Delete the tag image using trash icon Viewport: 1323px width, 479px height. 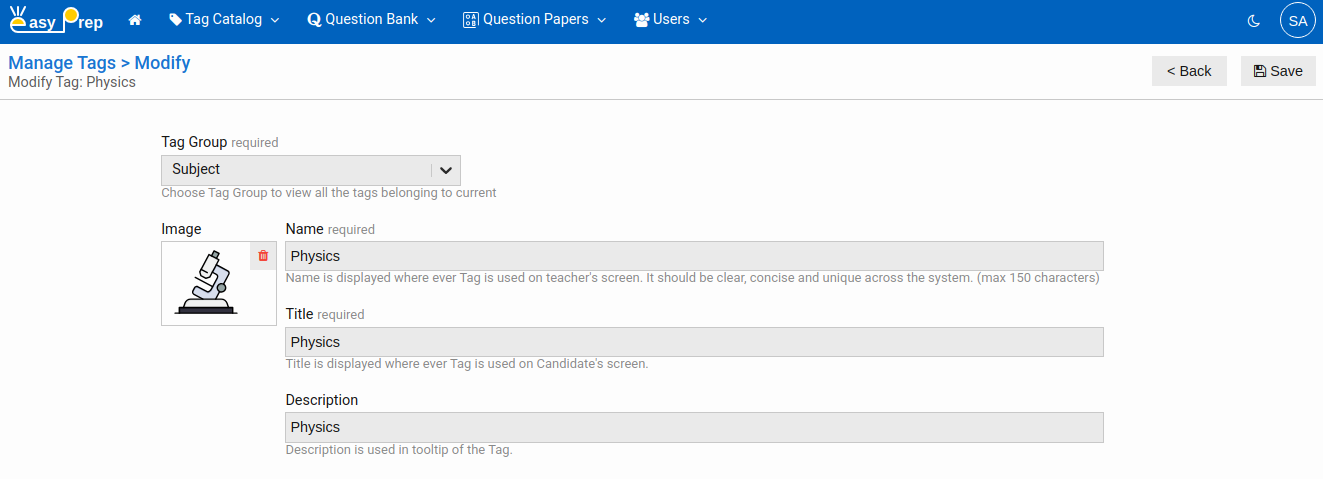[263, 256]
